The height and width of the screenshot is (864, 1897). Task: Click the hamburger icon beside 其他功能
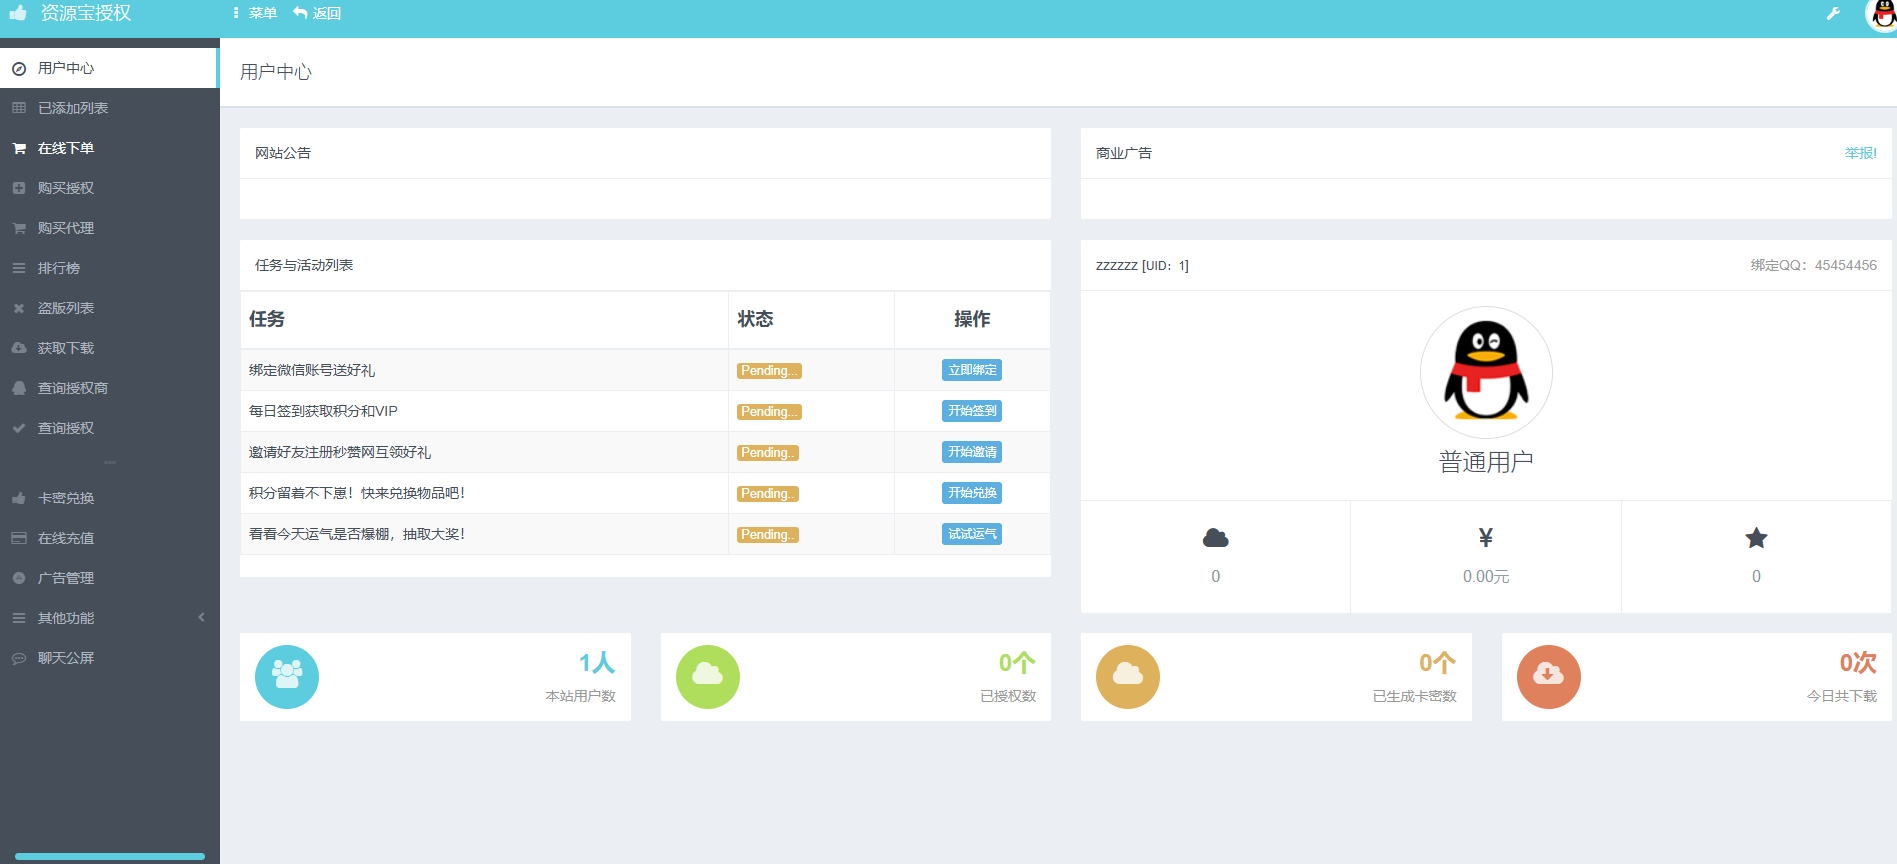19,618
